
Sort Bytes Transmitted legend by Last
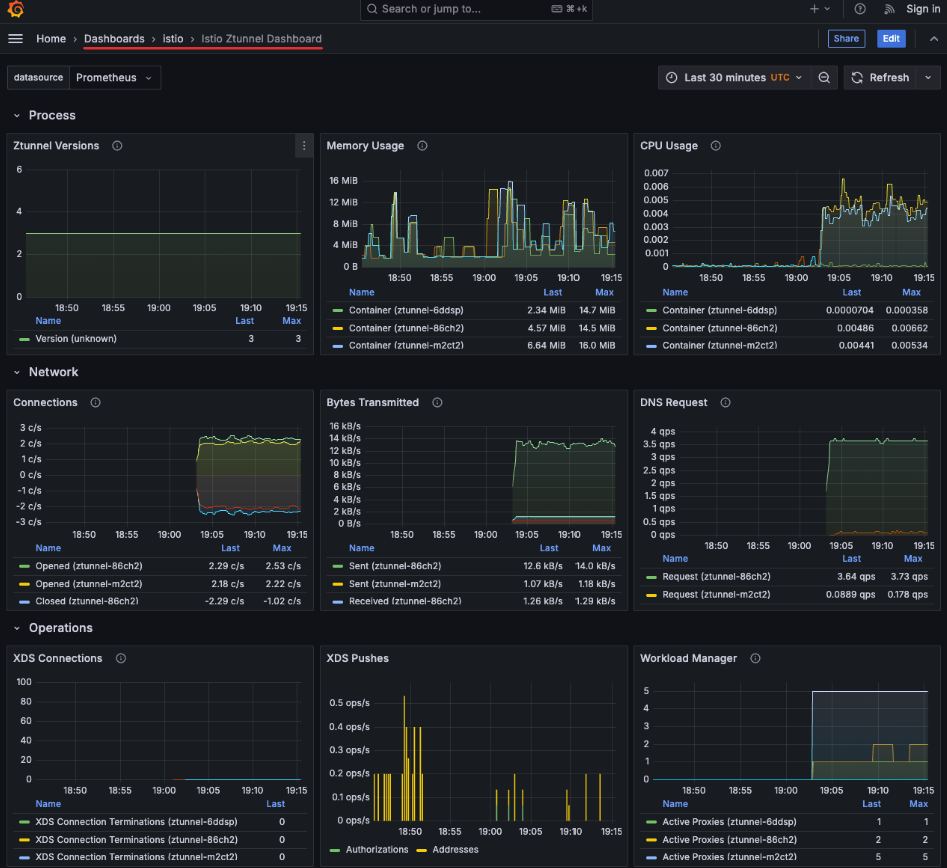(x=548, y=548)
